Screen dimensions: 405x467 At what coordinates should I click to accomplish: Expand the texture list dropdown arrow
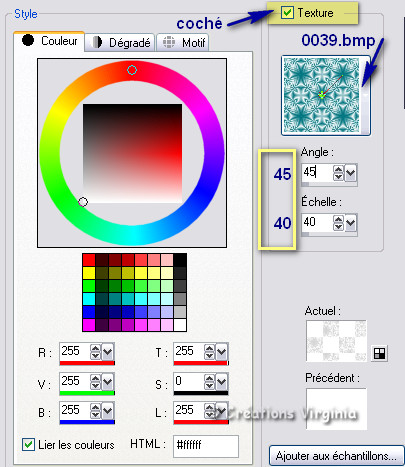pos(366,96)
